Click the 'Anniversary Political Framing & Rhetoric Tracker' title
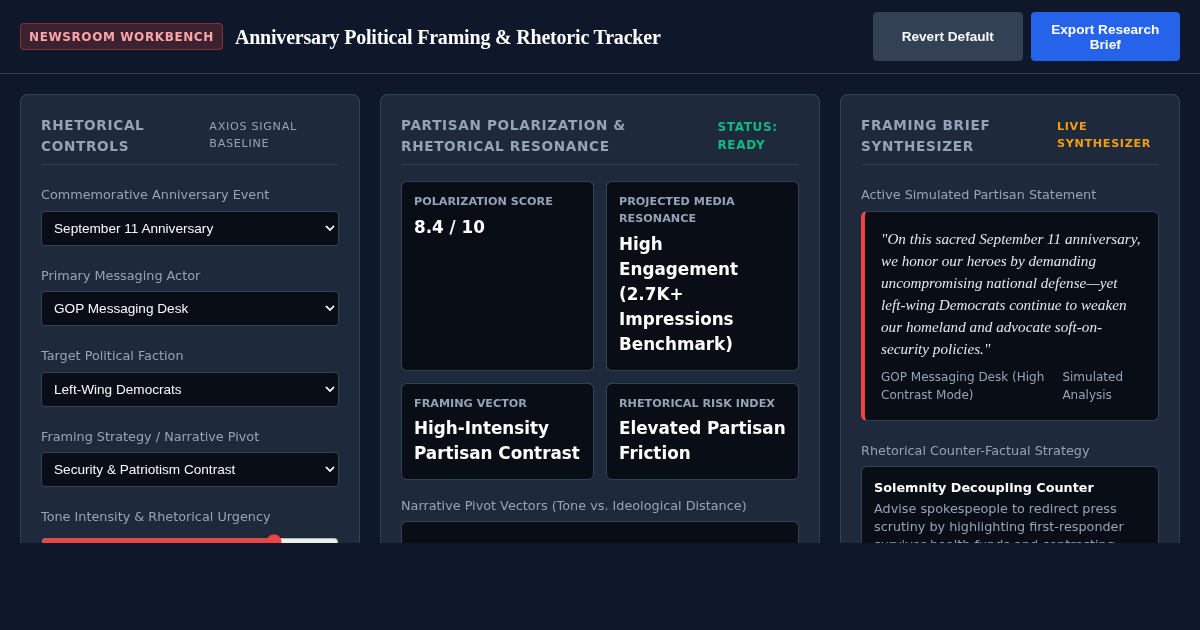 point(448,37)
